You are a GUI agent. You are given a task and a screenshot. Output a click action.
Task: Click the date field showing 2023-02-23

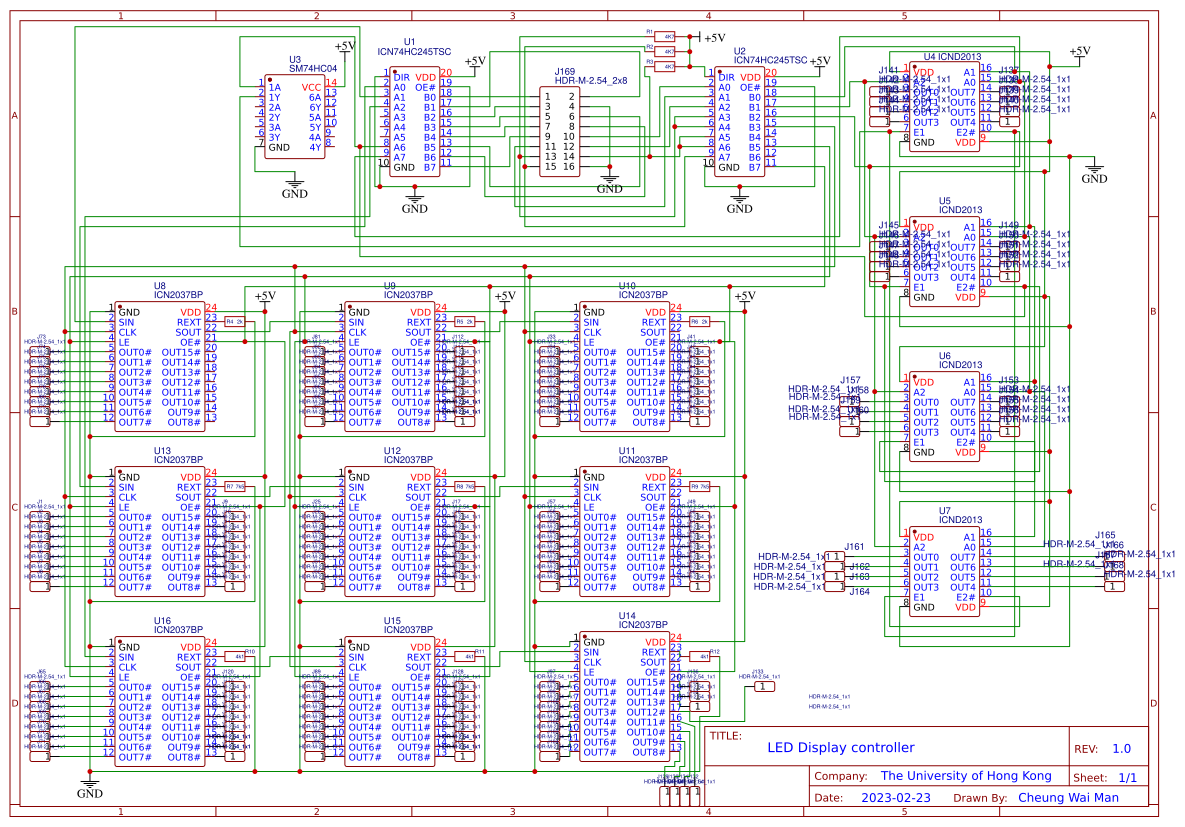point(896,798)
